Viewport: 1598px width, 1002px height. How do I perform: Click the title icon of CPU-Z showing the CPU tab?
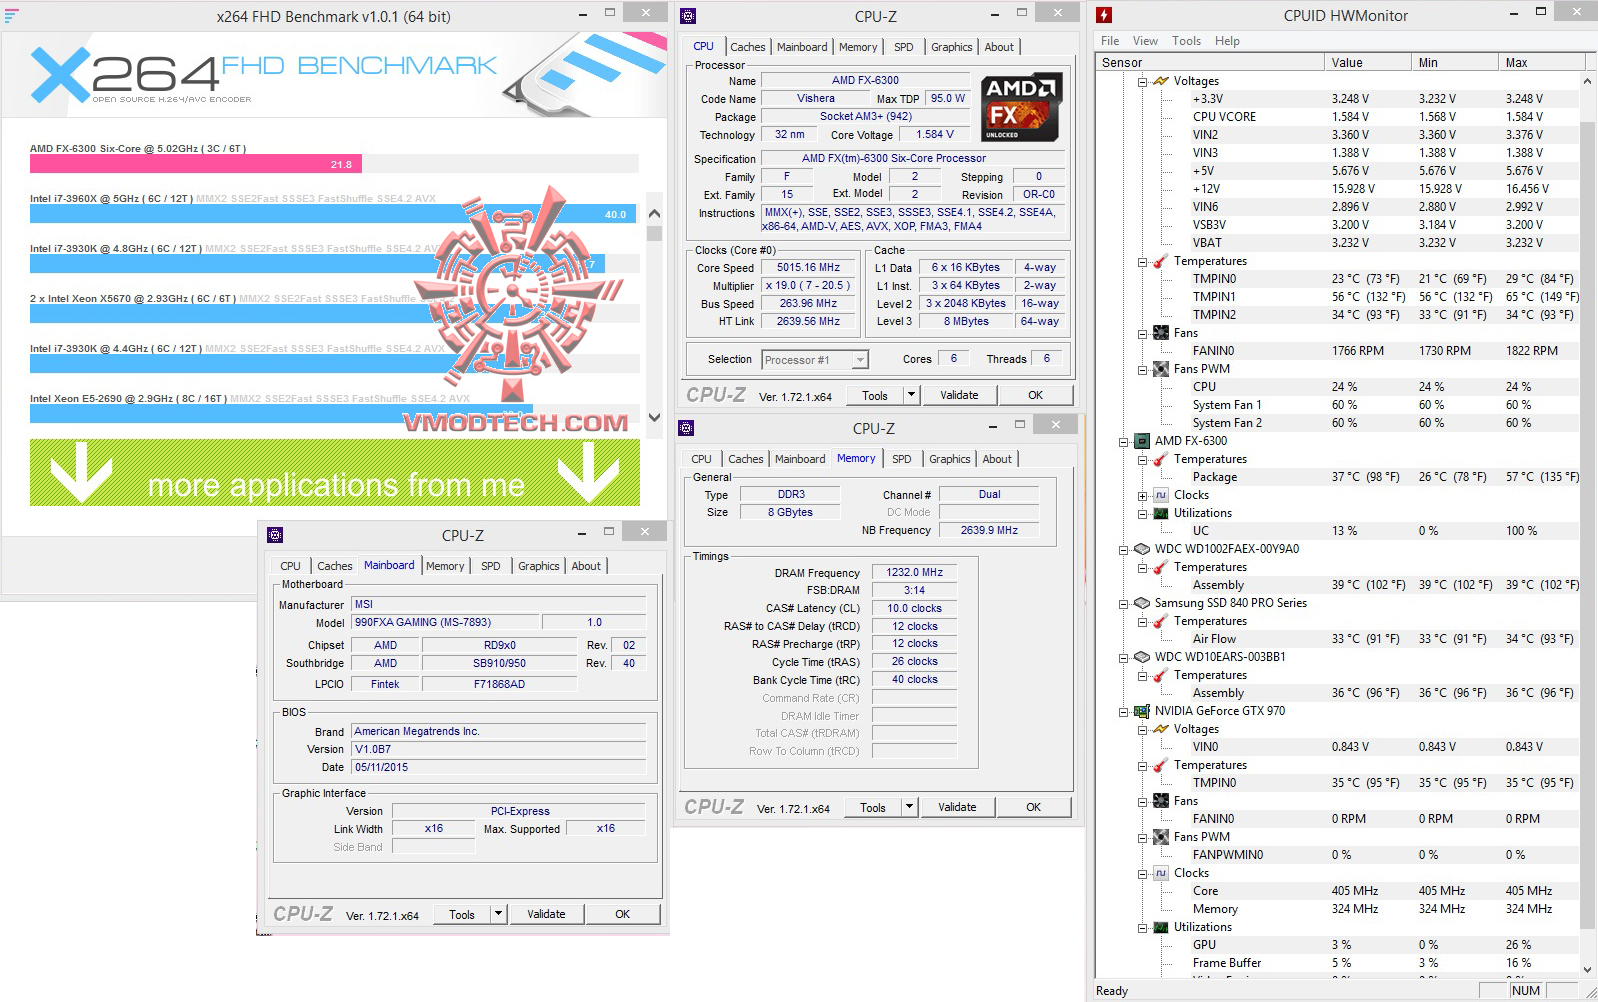click(688, 16)
